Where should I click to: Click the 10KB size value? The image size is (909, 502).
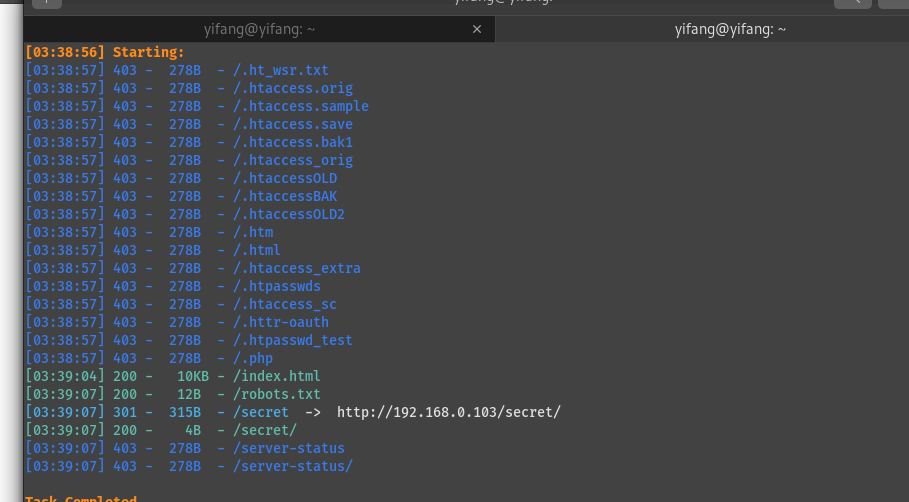click(192, 376)
